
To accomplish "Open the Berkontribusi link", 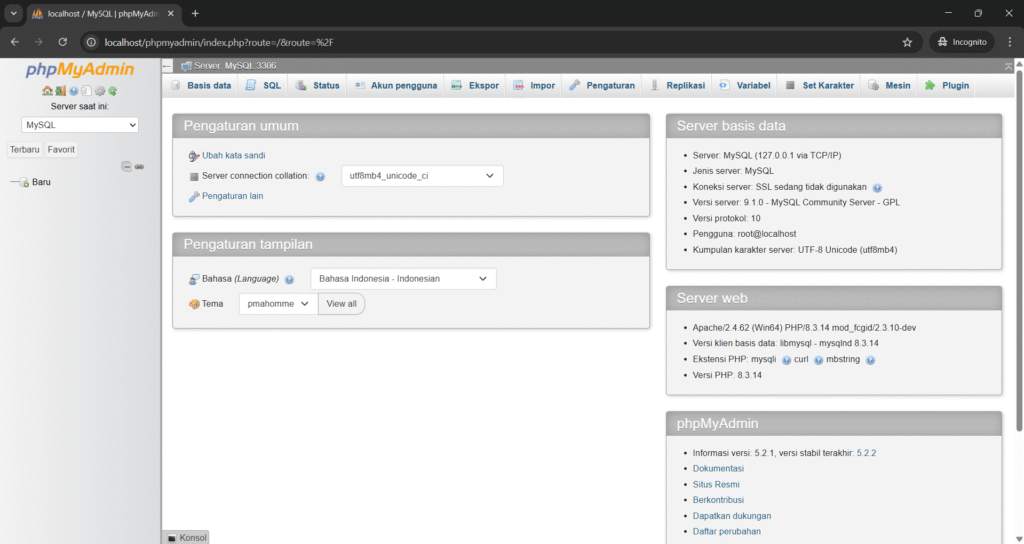I will click(x=718, y=500).
